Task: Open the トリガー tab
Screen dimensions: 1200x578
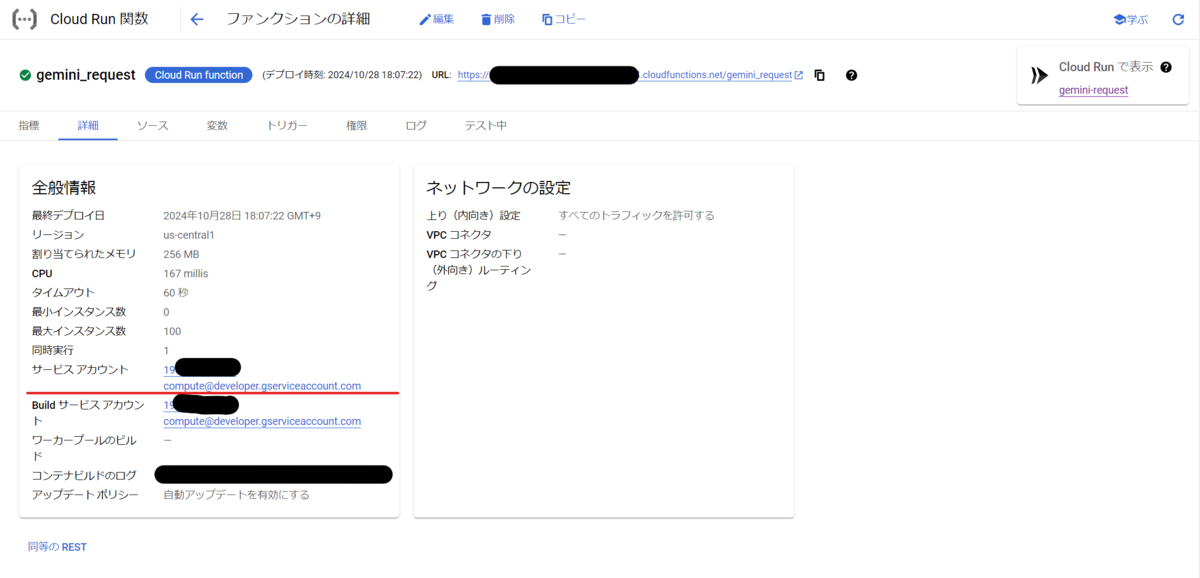Action: (x=286, y=126)
